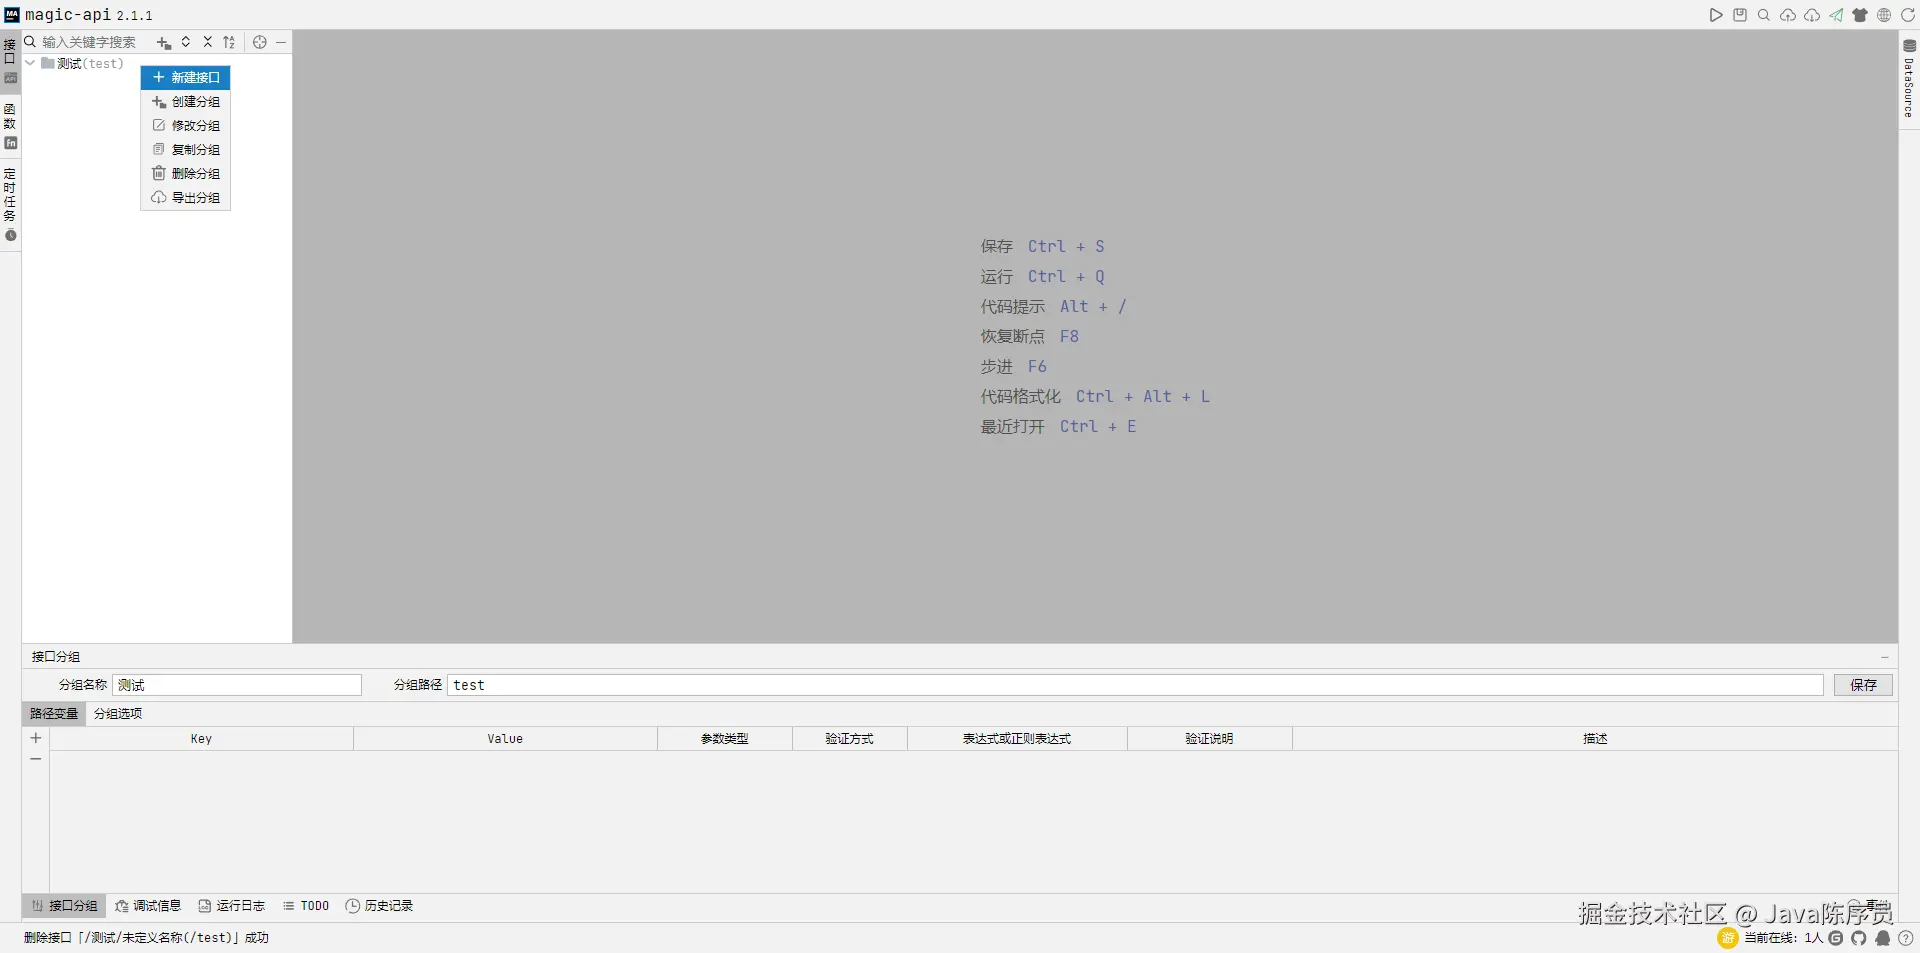Click the locate target icon in tree toolbar
The height and width of the screenshot is (953, 1920).
tap(260, 42)
